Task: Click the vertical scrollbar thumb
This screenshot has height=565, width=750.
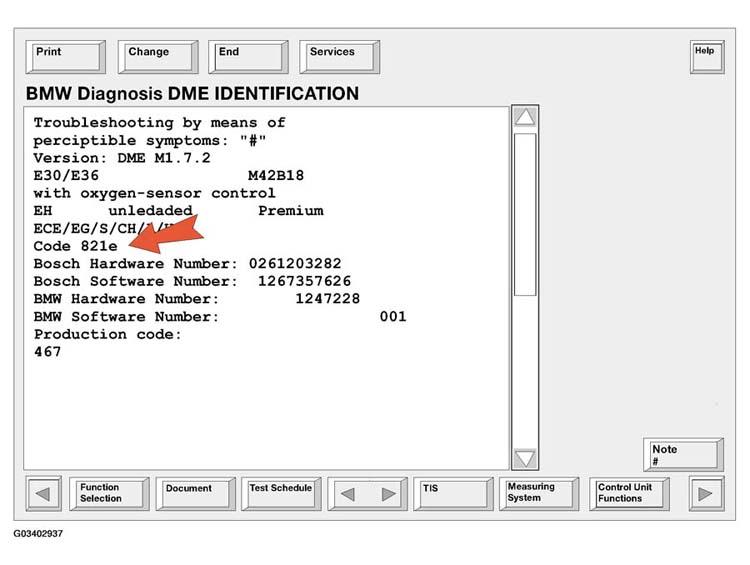Action: 525,215
